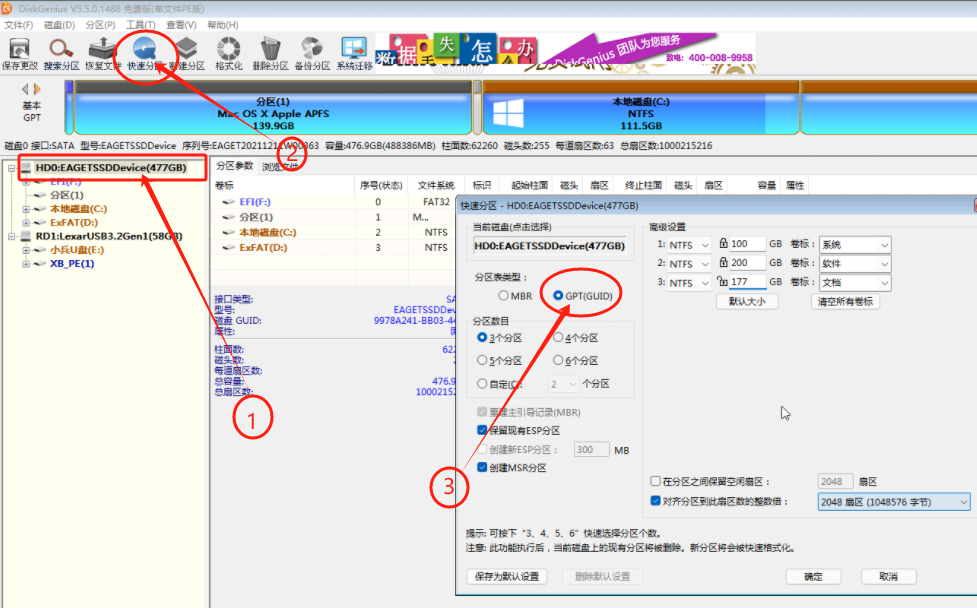Viewport: 977px width, 608px height.
Task: Open the 卷标 dropdown showing 系统
Action: click(x=855, y=245)
